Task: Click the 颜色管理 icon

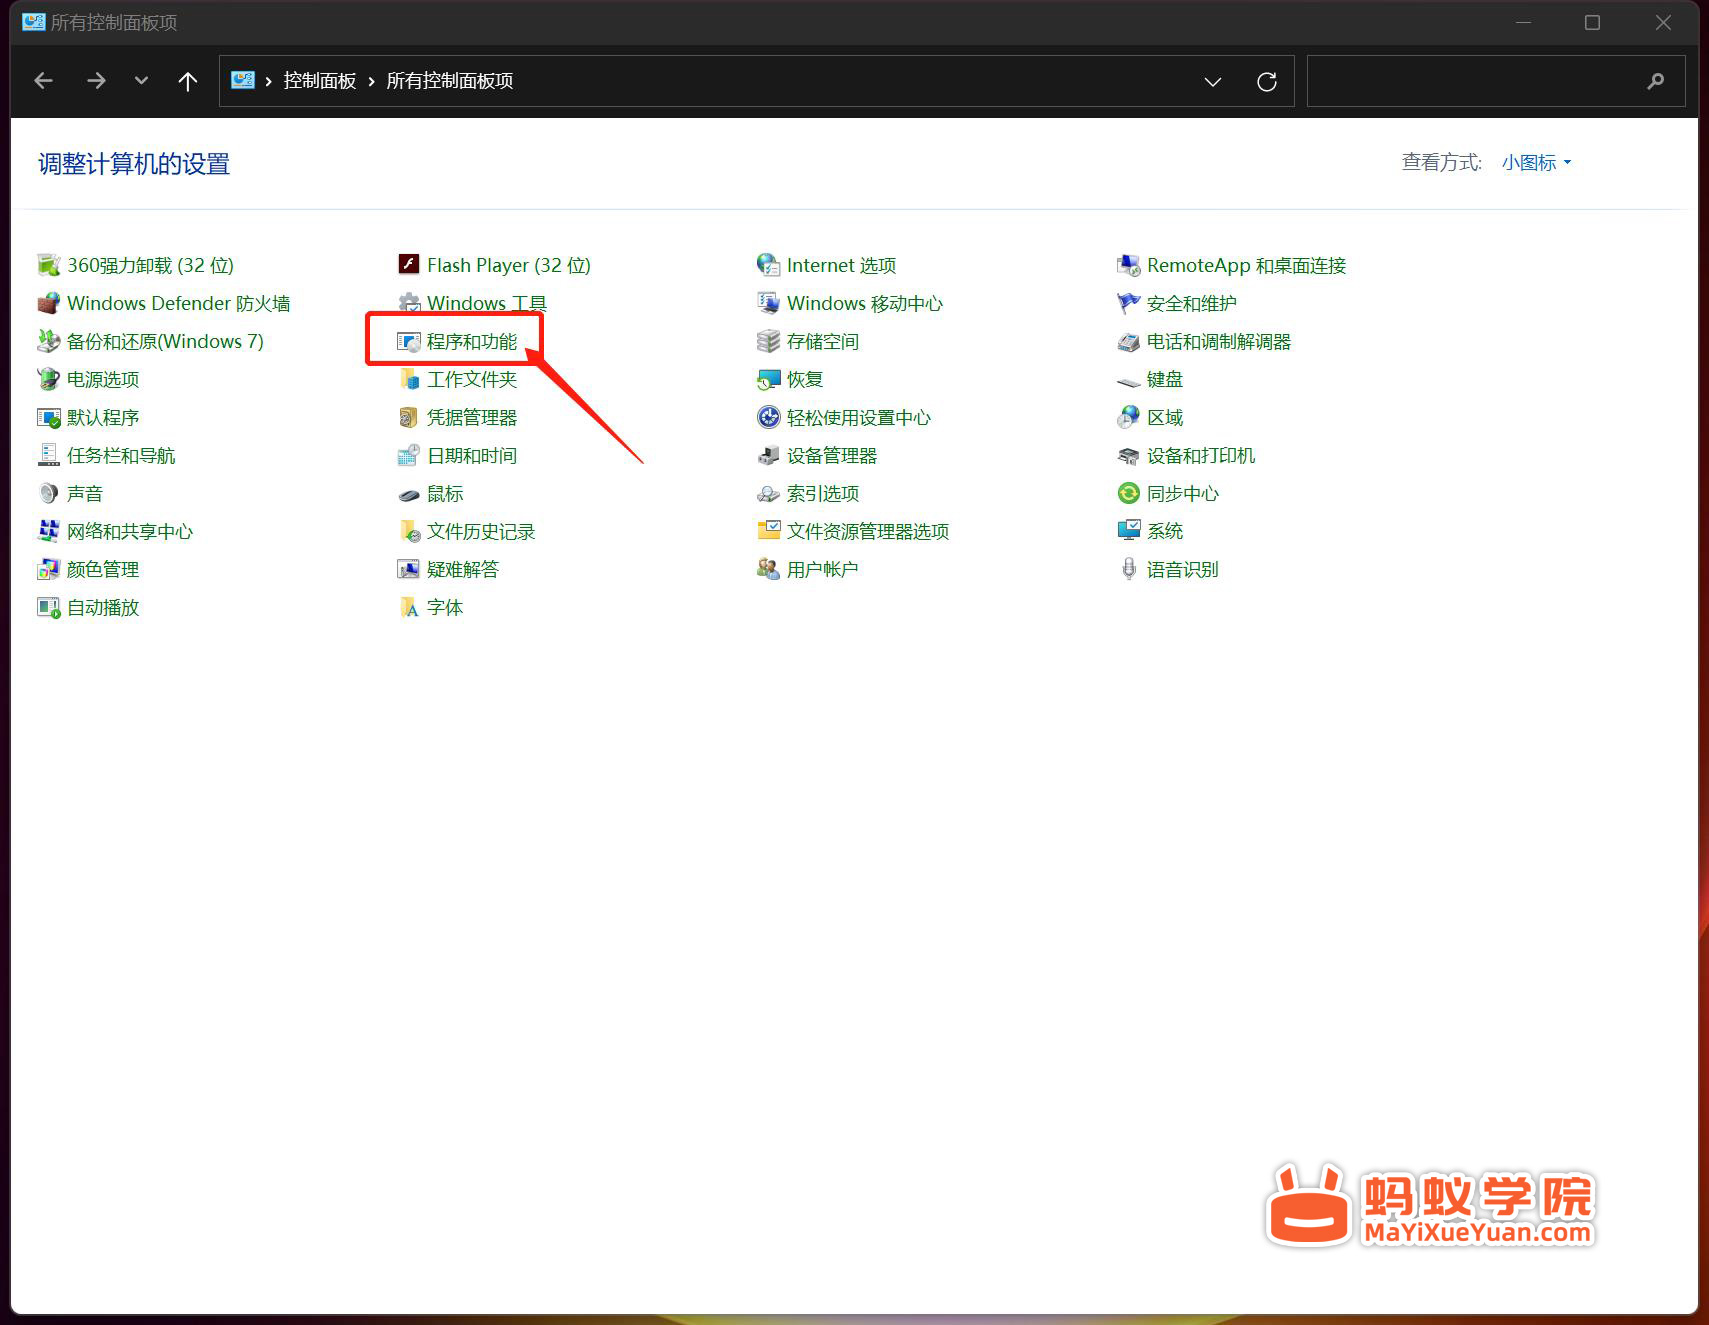Action: coord(48,569)
